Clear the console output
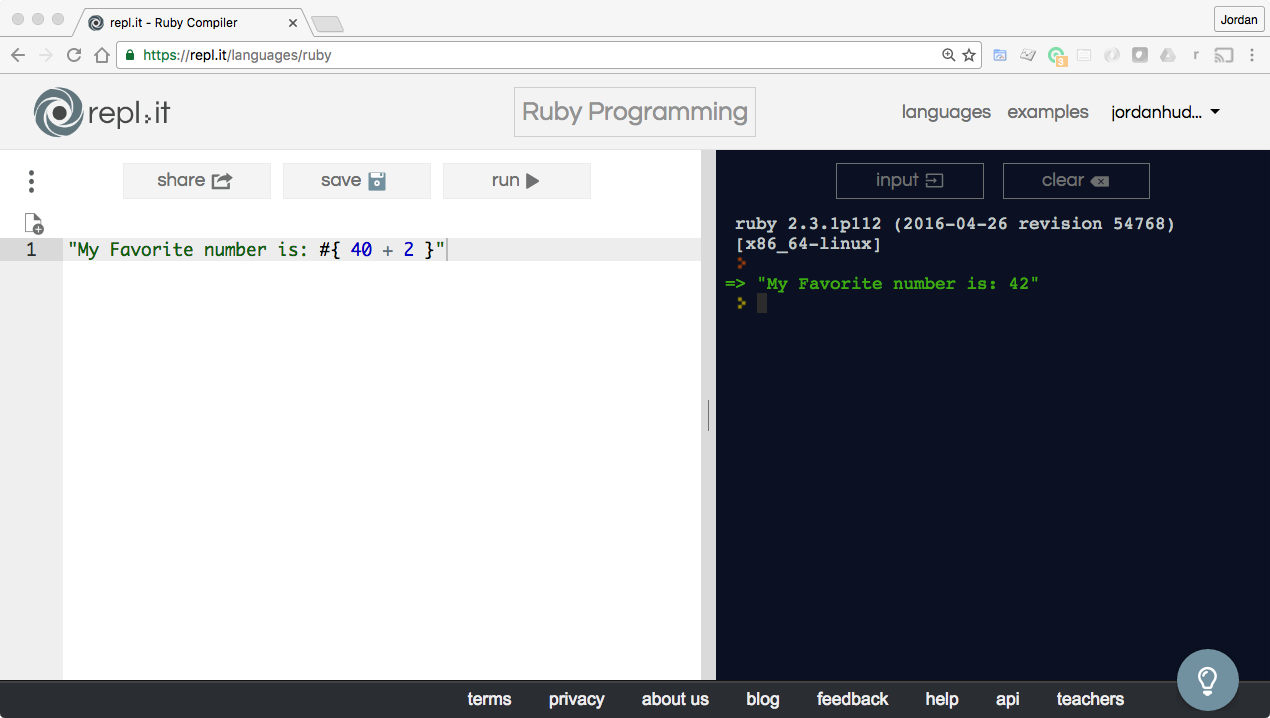 tap(1075, 181)
